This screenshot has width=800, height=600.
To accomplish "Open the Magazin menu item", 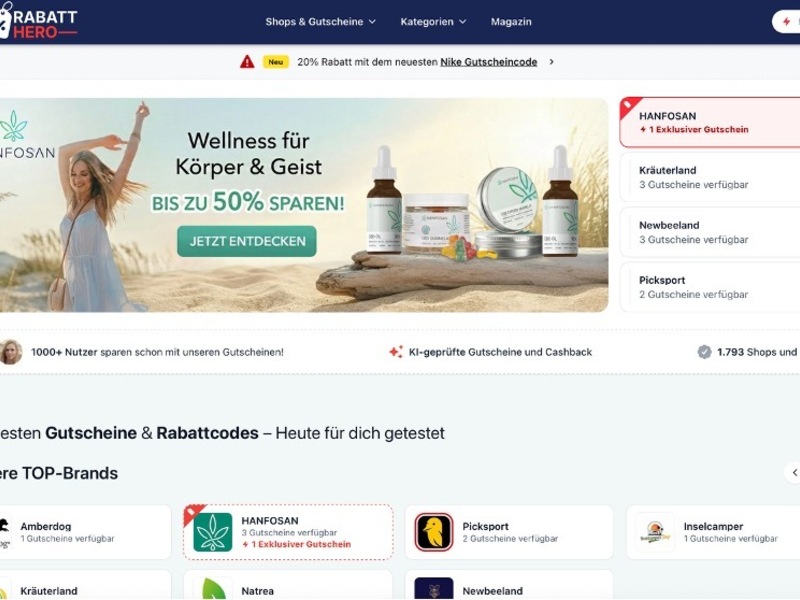I will (511, 21).
